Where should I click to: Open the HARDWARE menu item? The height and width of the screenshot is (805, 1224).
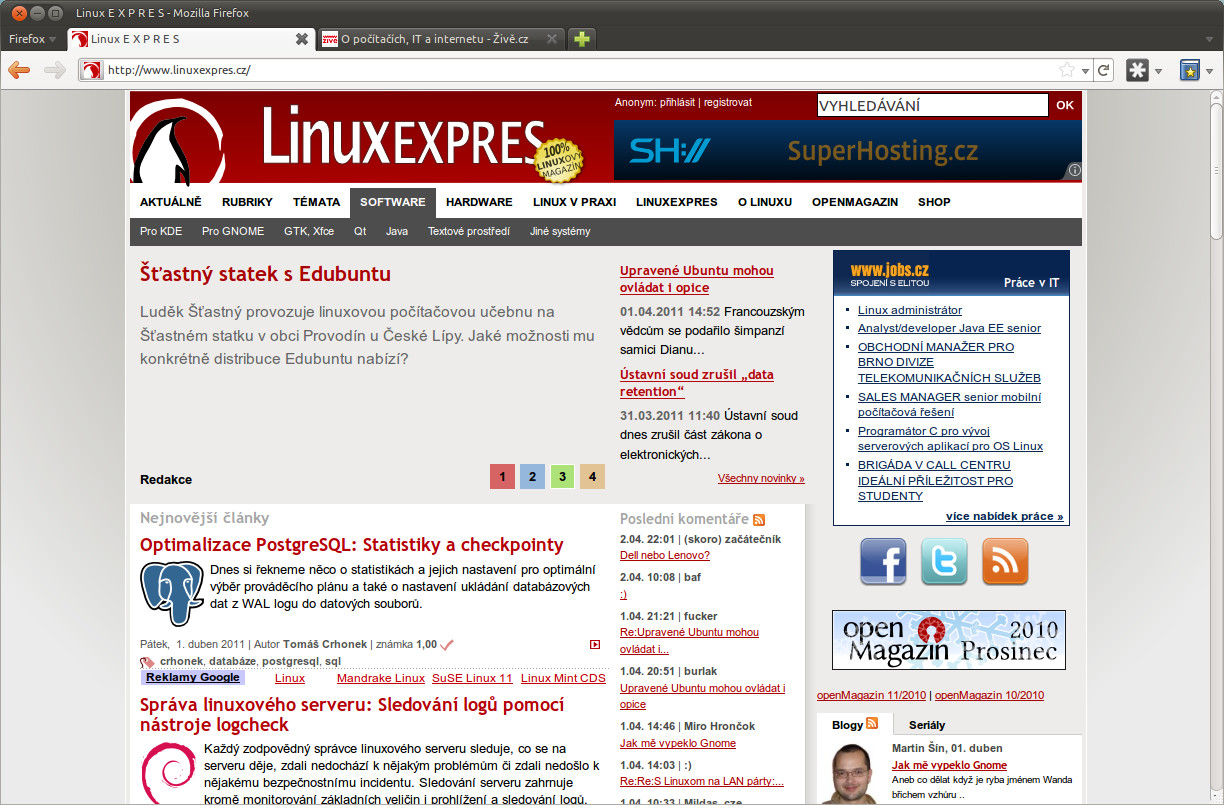479,202
